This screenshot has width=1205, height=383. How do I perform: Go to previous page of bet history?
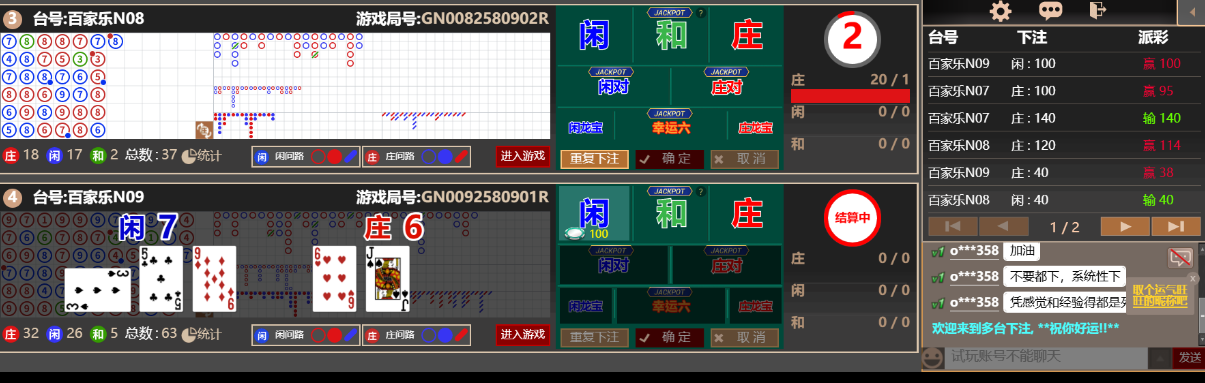1003,226
